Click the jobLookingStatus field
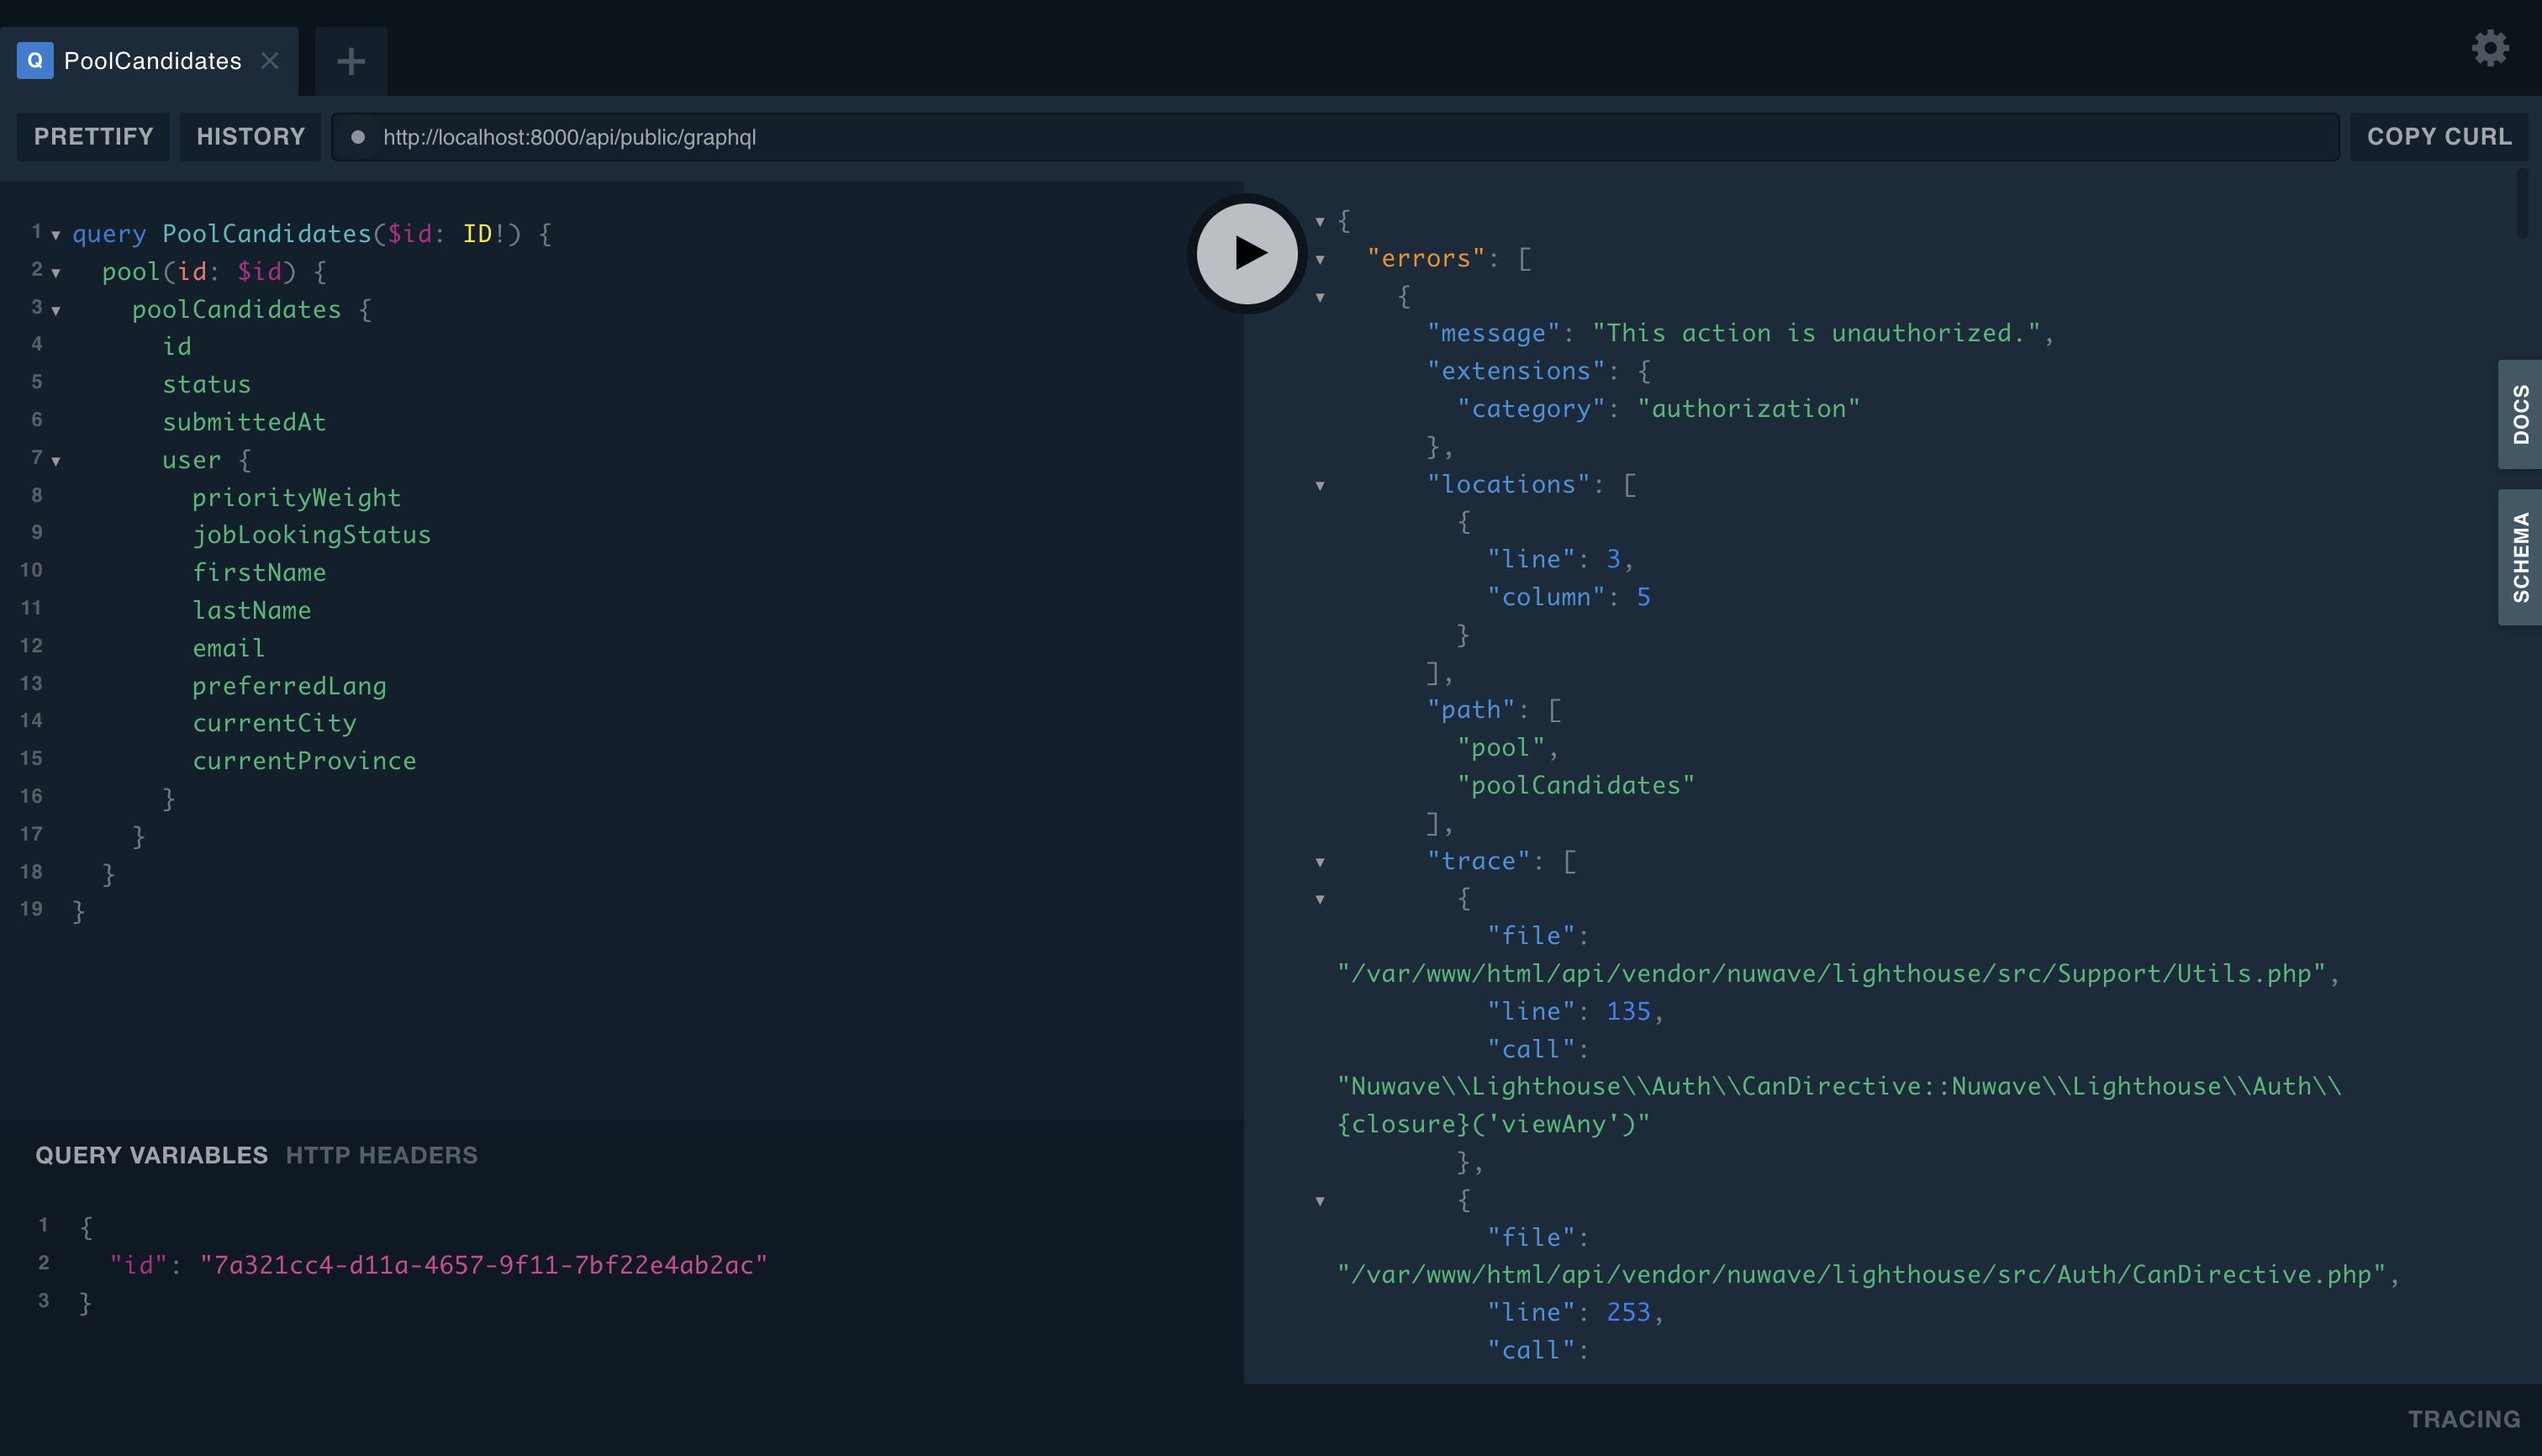This screenshot has height=1456, width=2542. [x=311, y=535]
